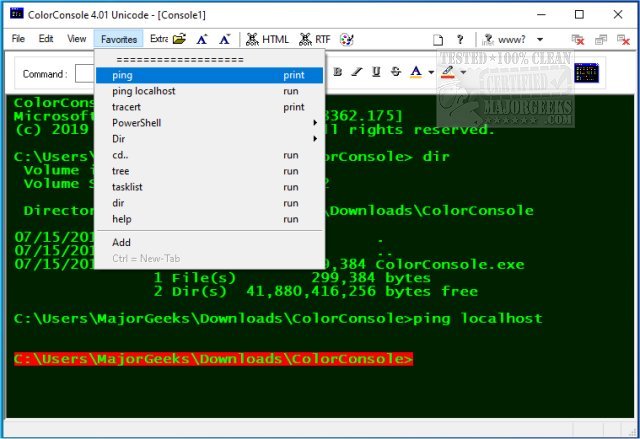Viewport: 640px width, 439px height.
Task: Open the View menu
Action: click(76, 39)
